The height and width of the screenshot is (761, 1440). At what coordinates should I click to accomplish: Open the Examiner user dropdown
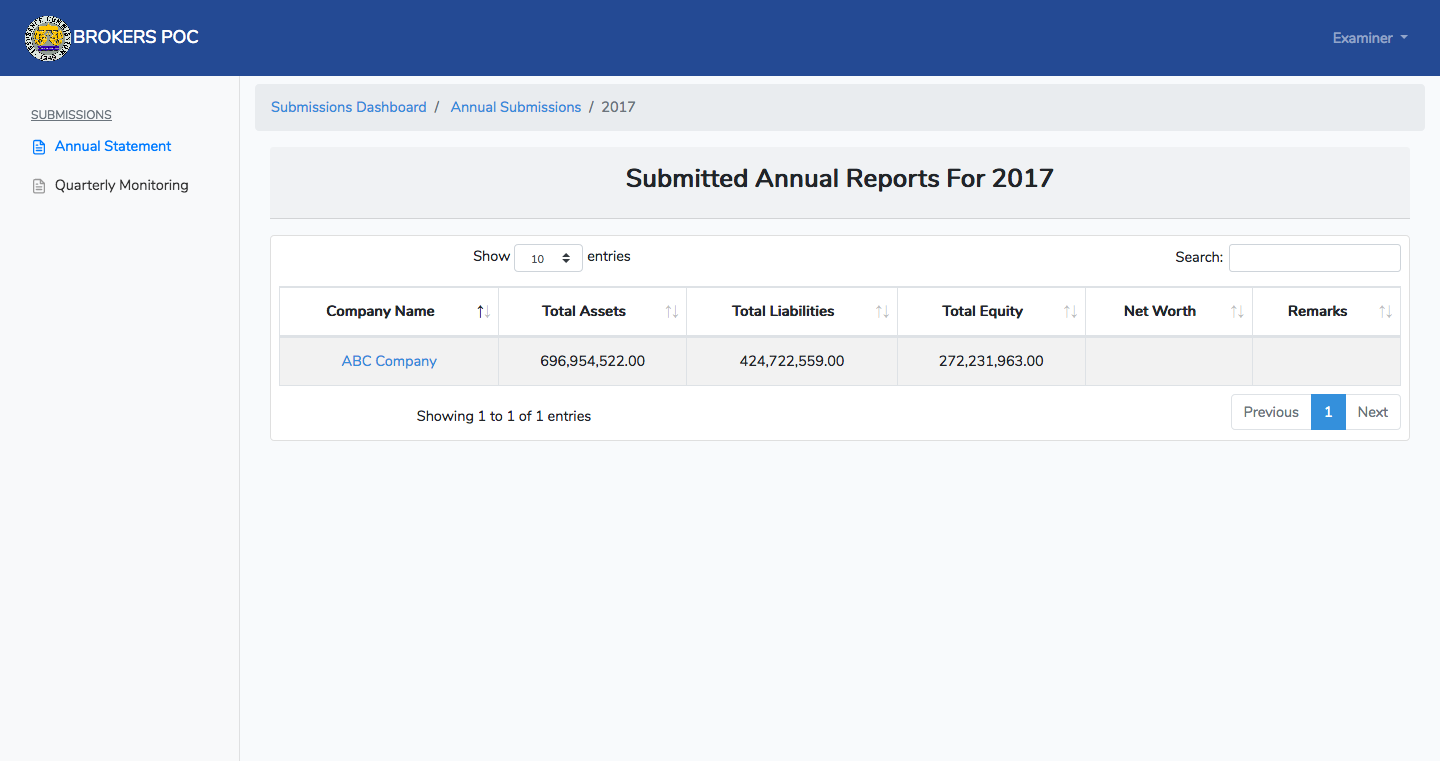[x=1370, y=38]
